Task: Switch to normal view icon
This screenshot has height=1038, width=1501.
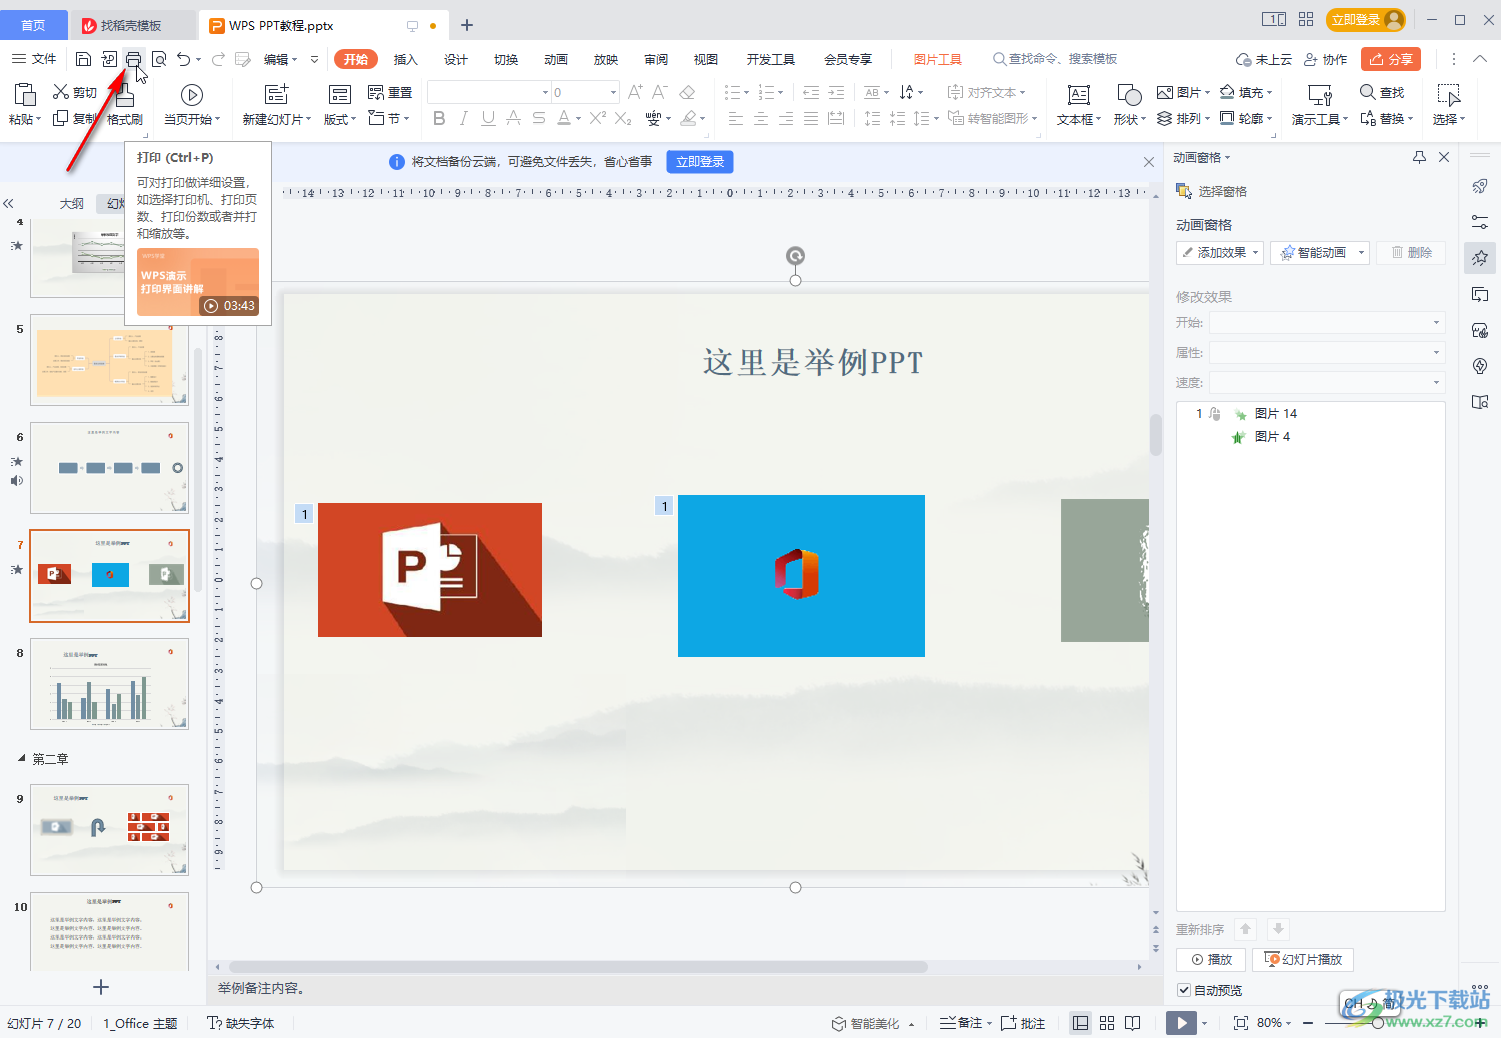Action: tap(1080, 1023)
